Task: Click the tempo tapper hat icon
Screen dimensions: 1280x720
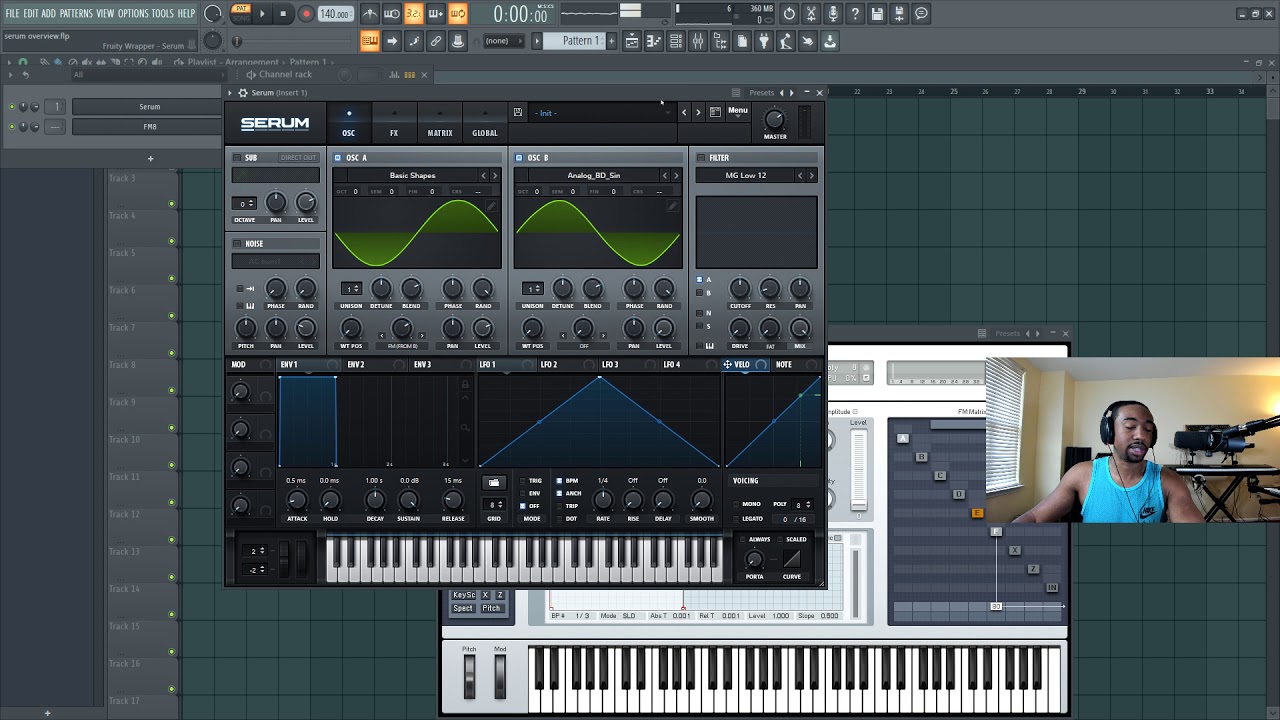Action: pos(458,41)
